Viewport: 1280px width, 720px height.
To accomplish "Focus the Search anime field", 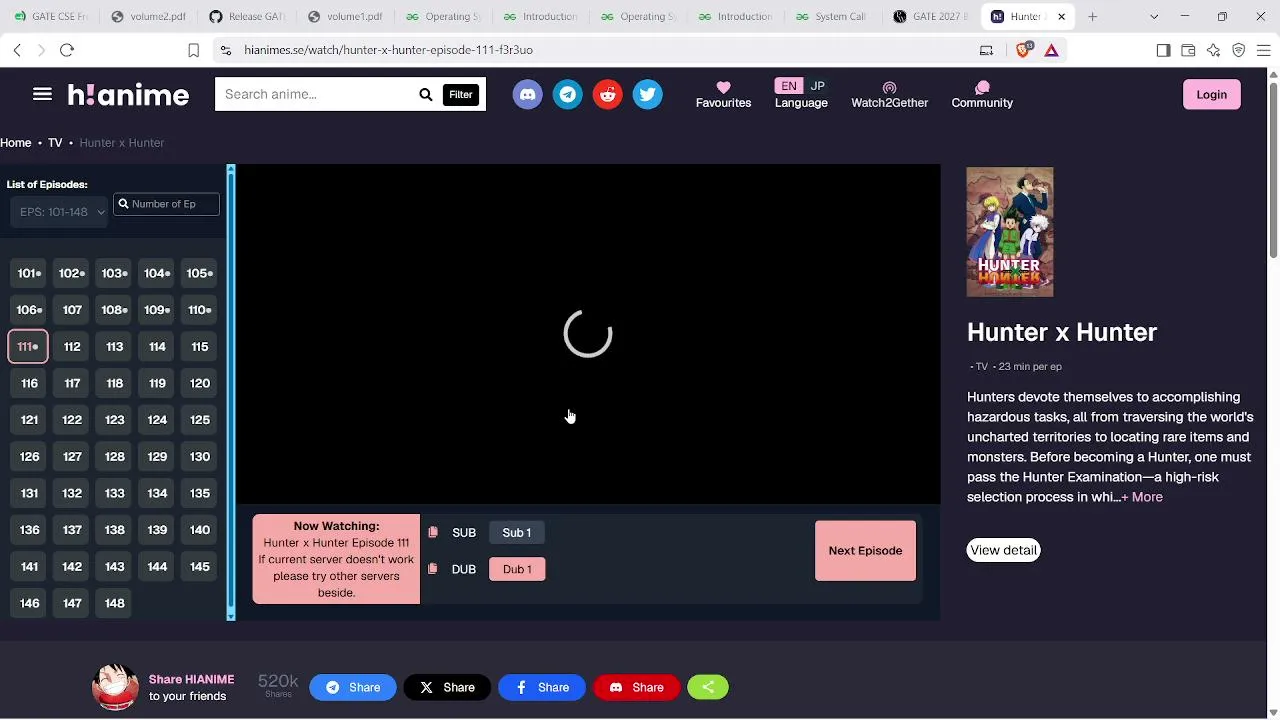I will point(315,94).
